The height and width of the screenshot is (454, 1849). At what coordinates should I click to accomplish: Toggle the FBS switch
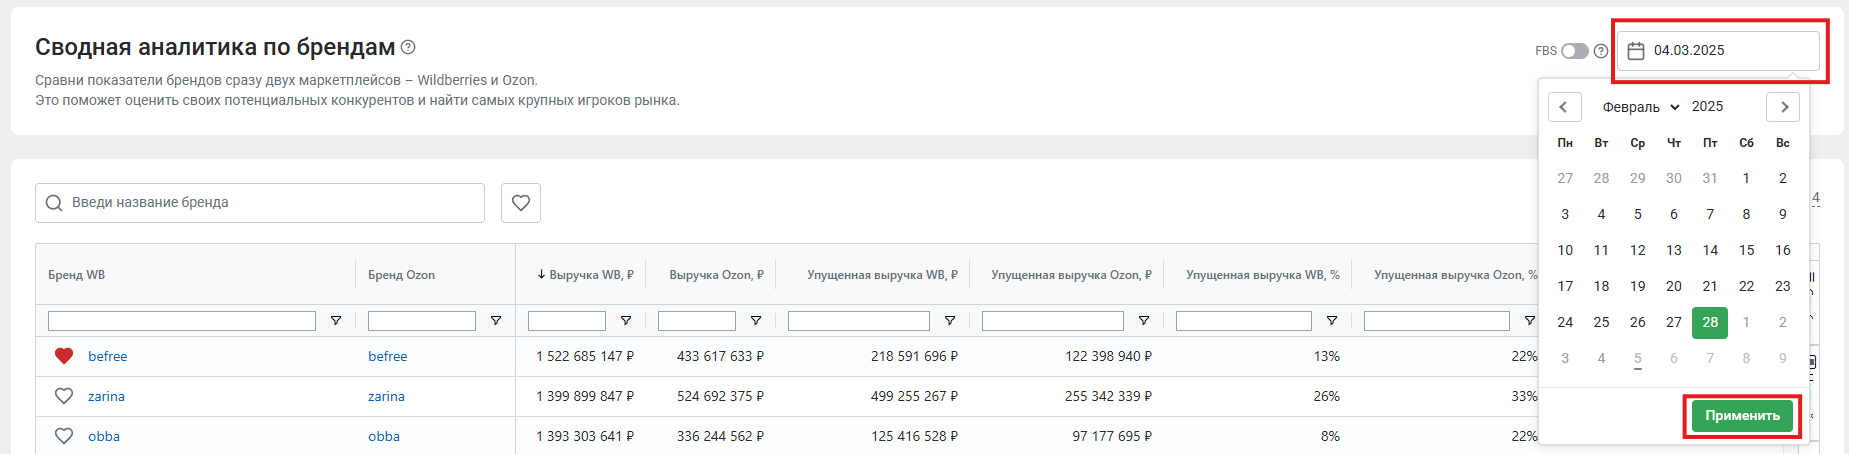[1575, 51]
